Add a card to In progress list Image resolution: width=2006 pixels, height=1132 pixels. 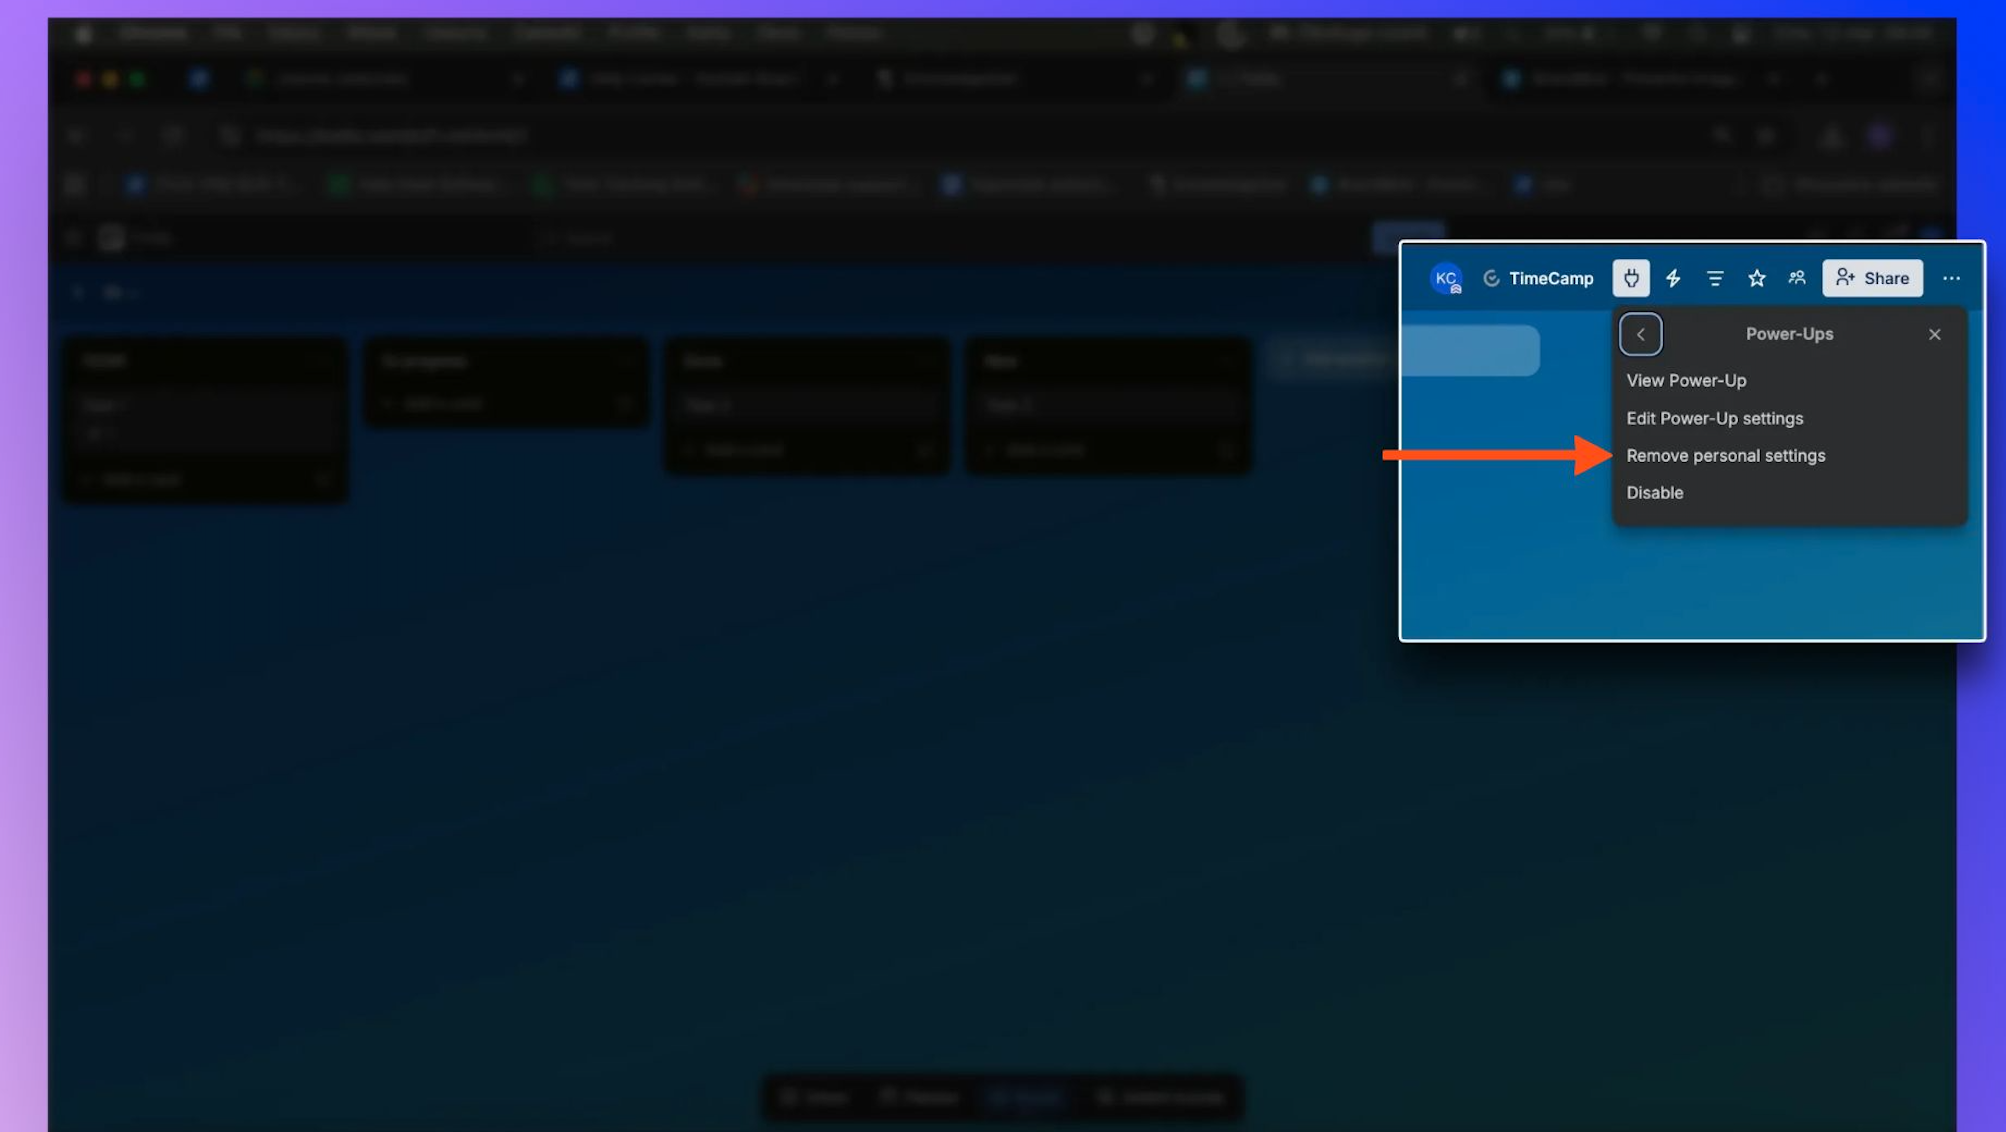(x=444, y=403)
